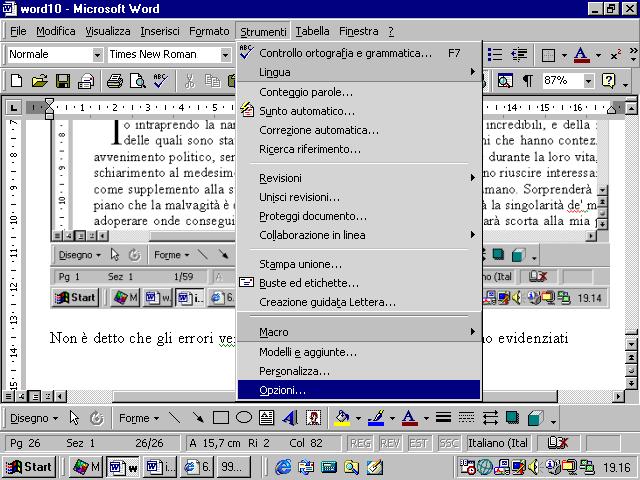The width and height of the screenshot is (640, 480).
Task: Choose Conteggio parole… menu item
Action: click(x=358, y=92)
